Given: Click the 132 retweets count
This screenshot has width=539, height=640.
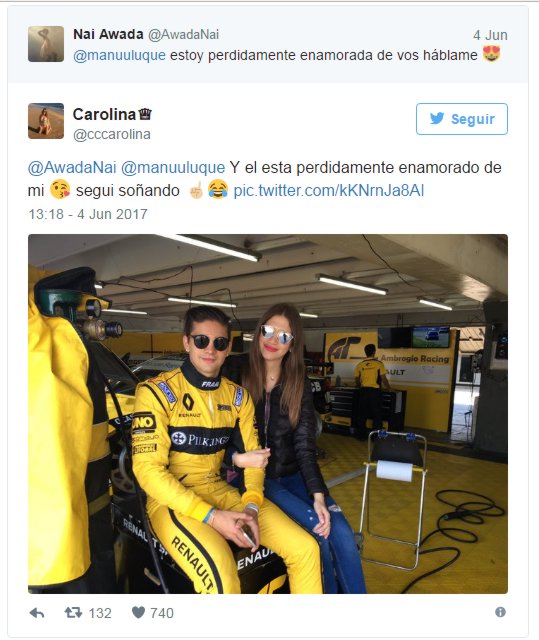Looking at the screenshot, I should [x=100, y=613].
